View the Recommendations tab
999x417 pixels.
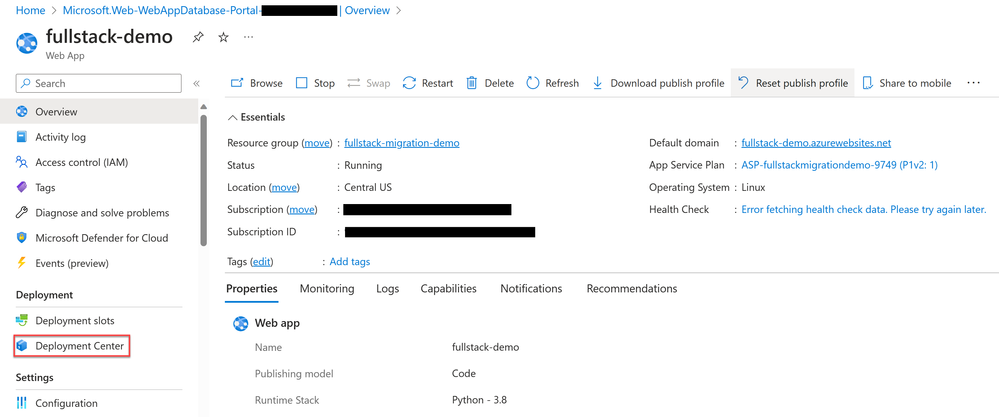(x=632, y=288)
